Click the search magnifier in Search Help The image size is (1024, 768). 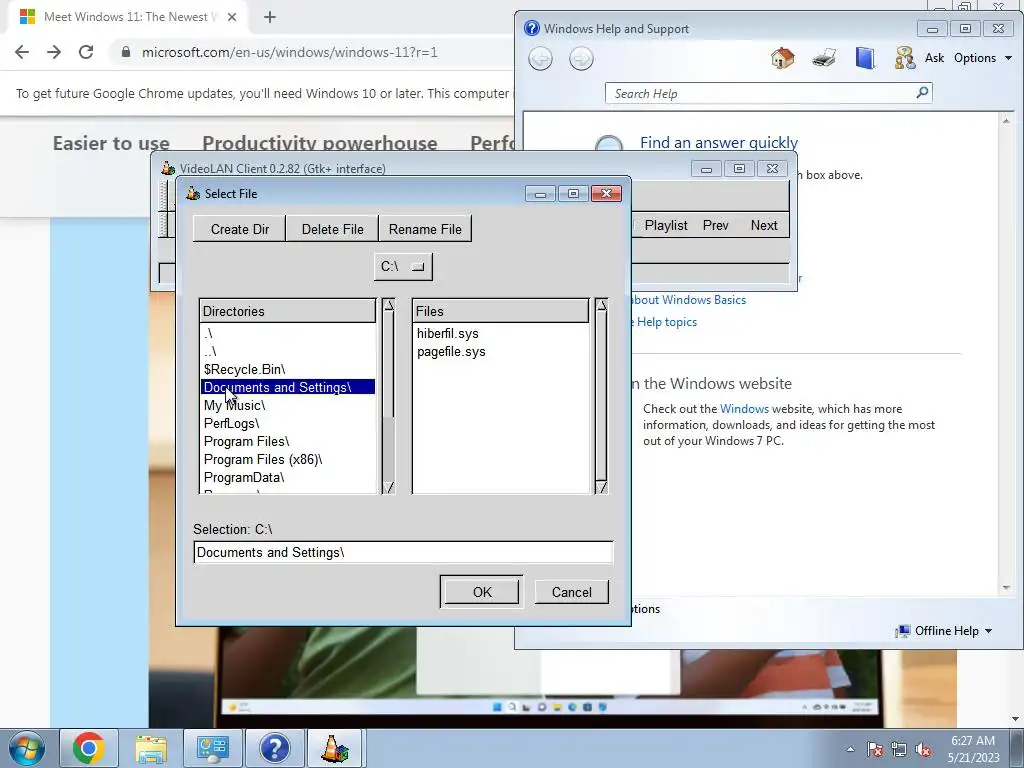pyautogui.click(x=922, y=93)
